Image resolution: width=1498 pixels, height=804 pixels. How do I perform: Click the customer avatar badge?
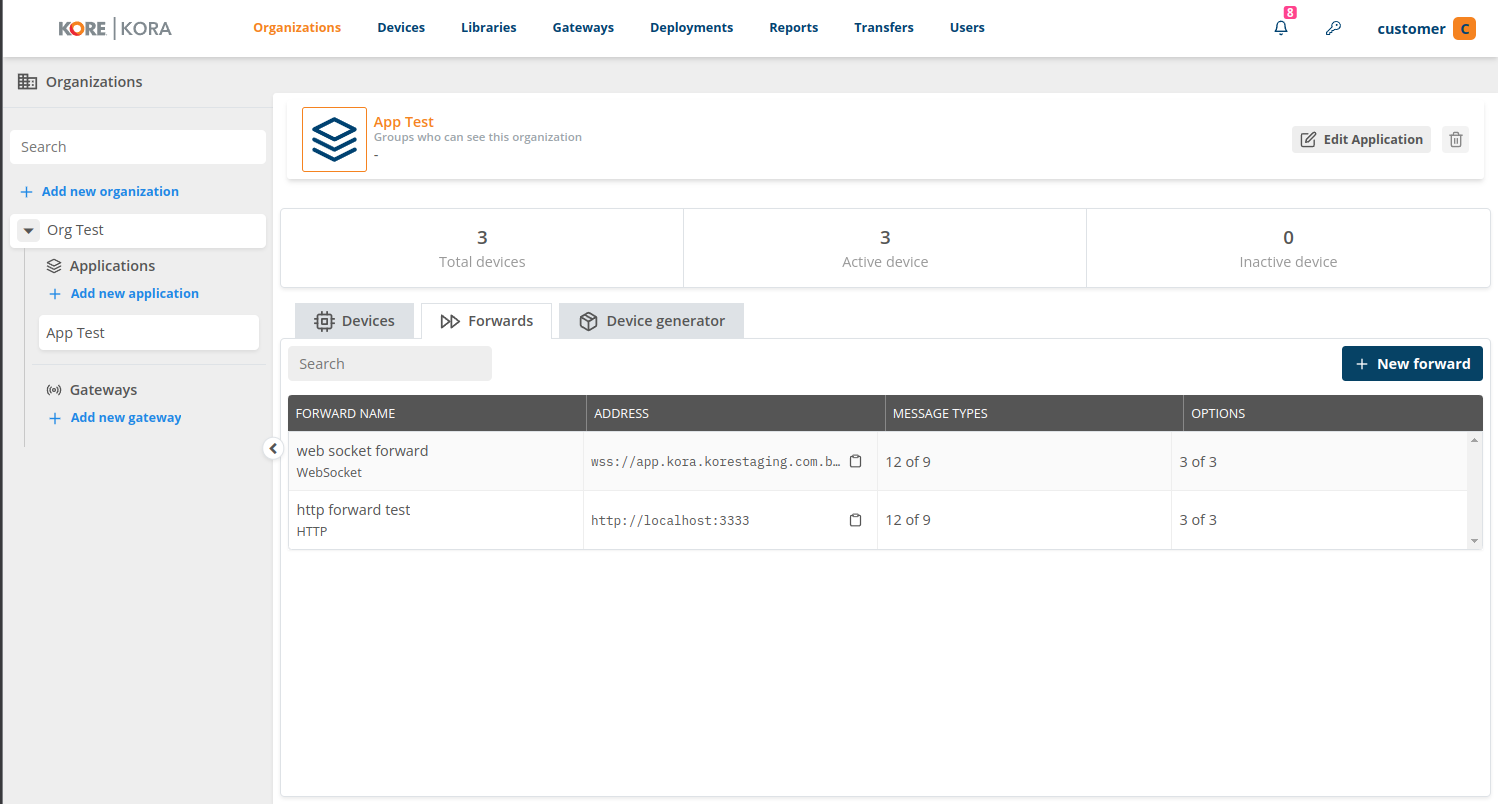(1464, 28)
